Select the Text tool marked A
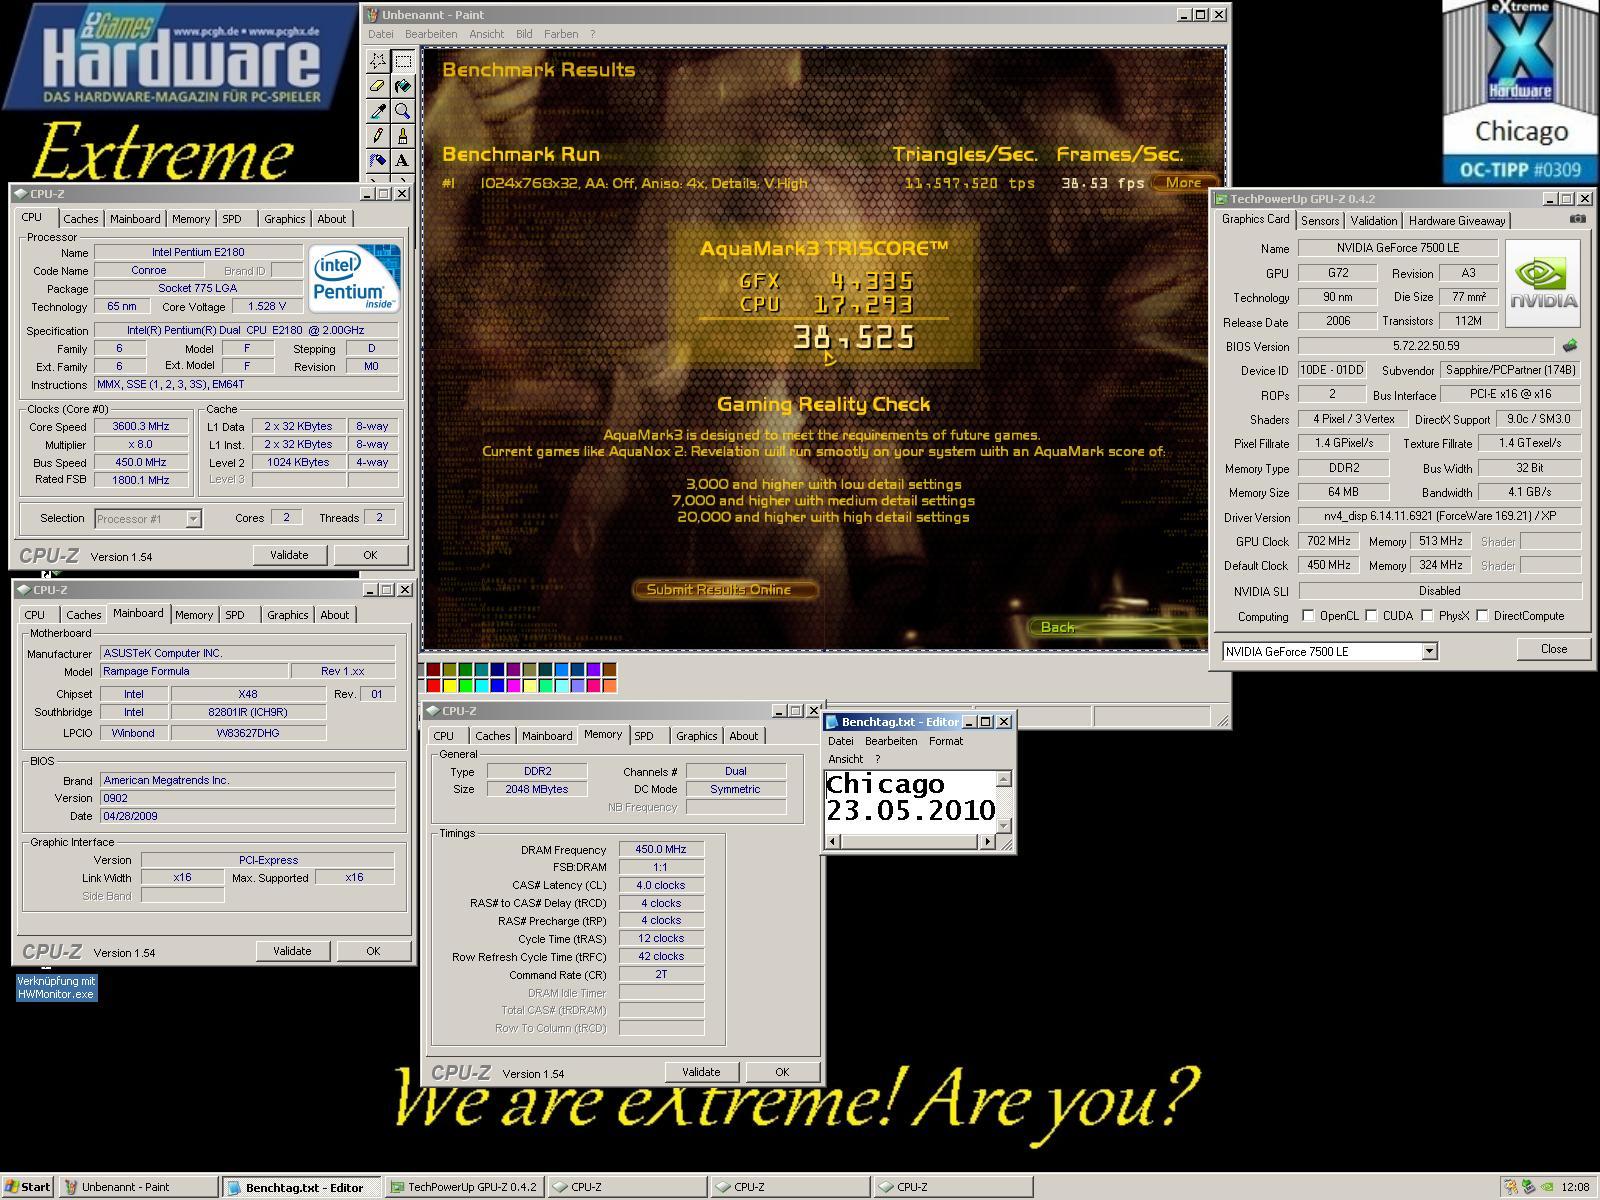 point(402,160)
